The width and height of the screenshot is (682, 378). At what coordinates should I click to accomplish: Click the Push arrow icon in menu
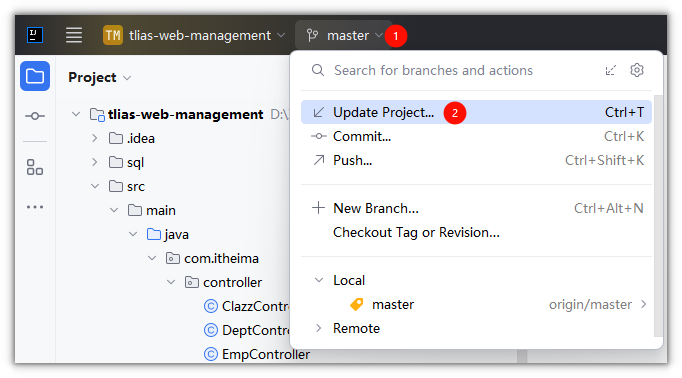pos(319,160)
